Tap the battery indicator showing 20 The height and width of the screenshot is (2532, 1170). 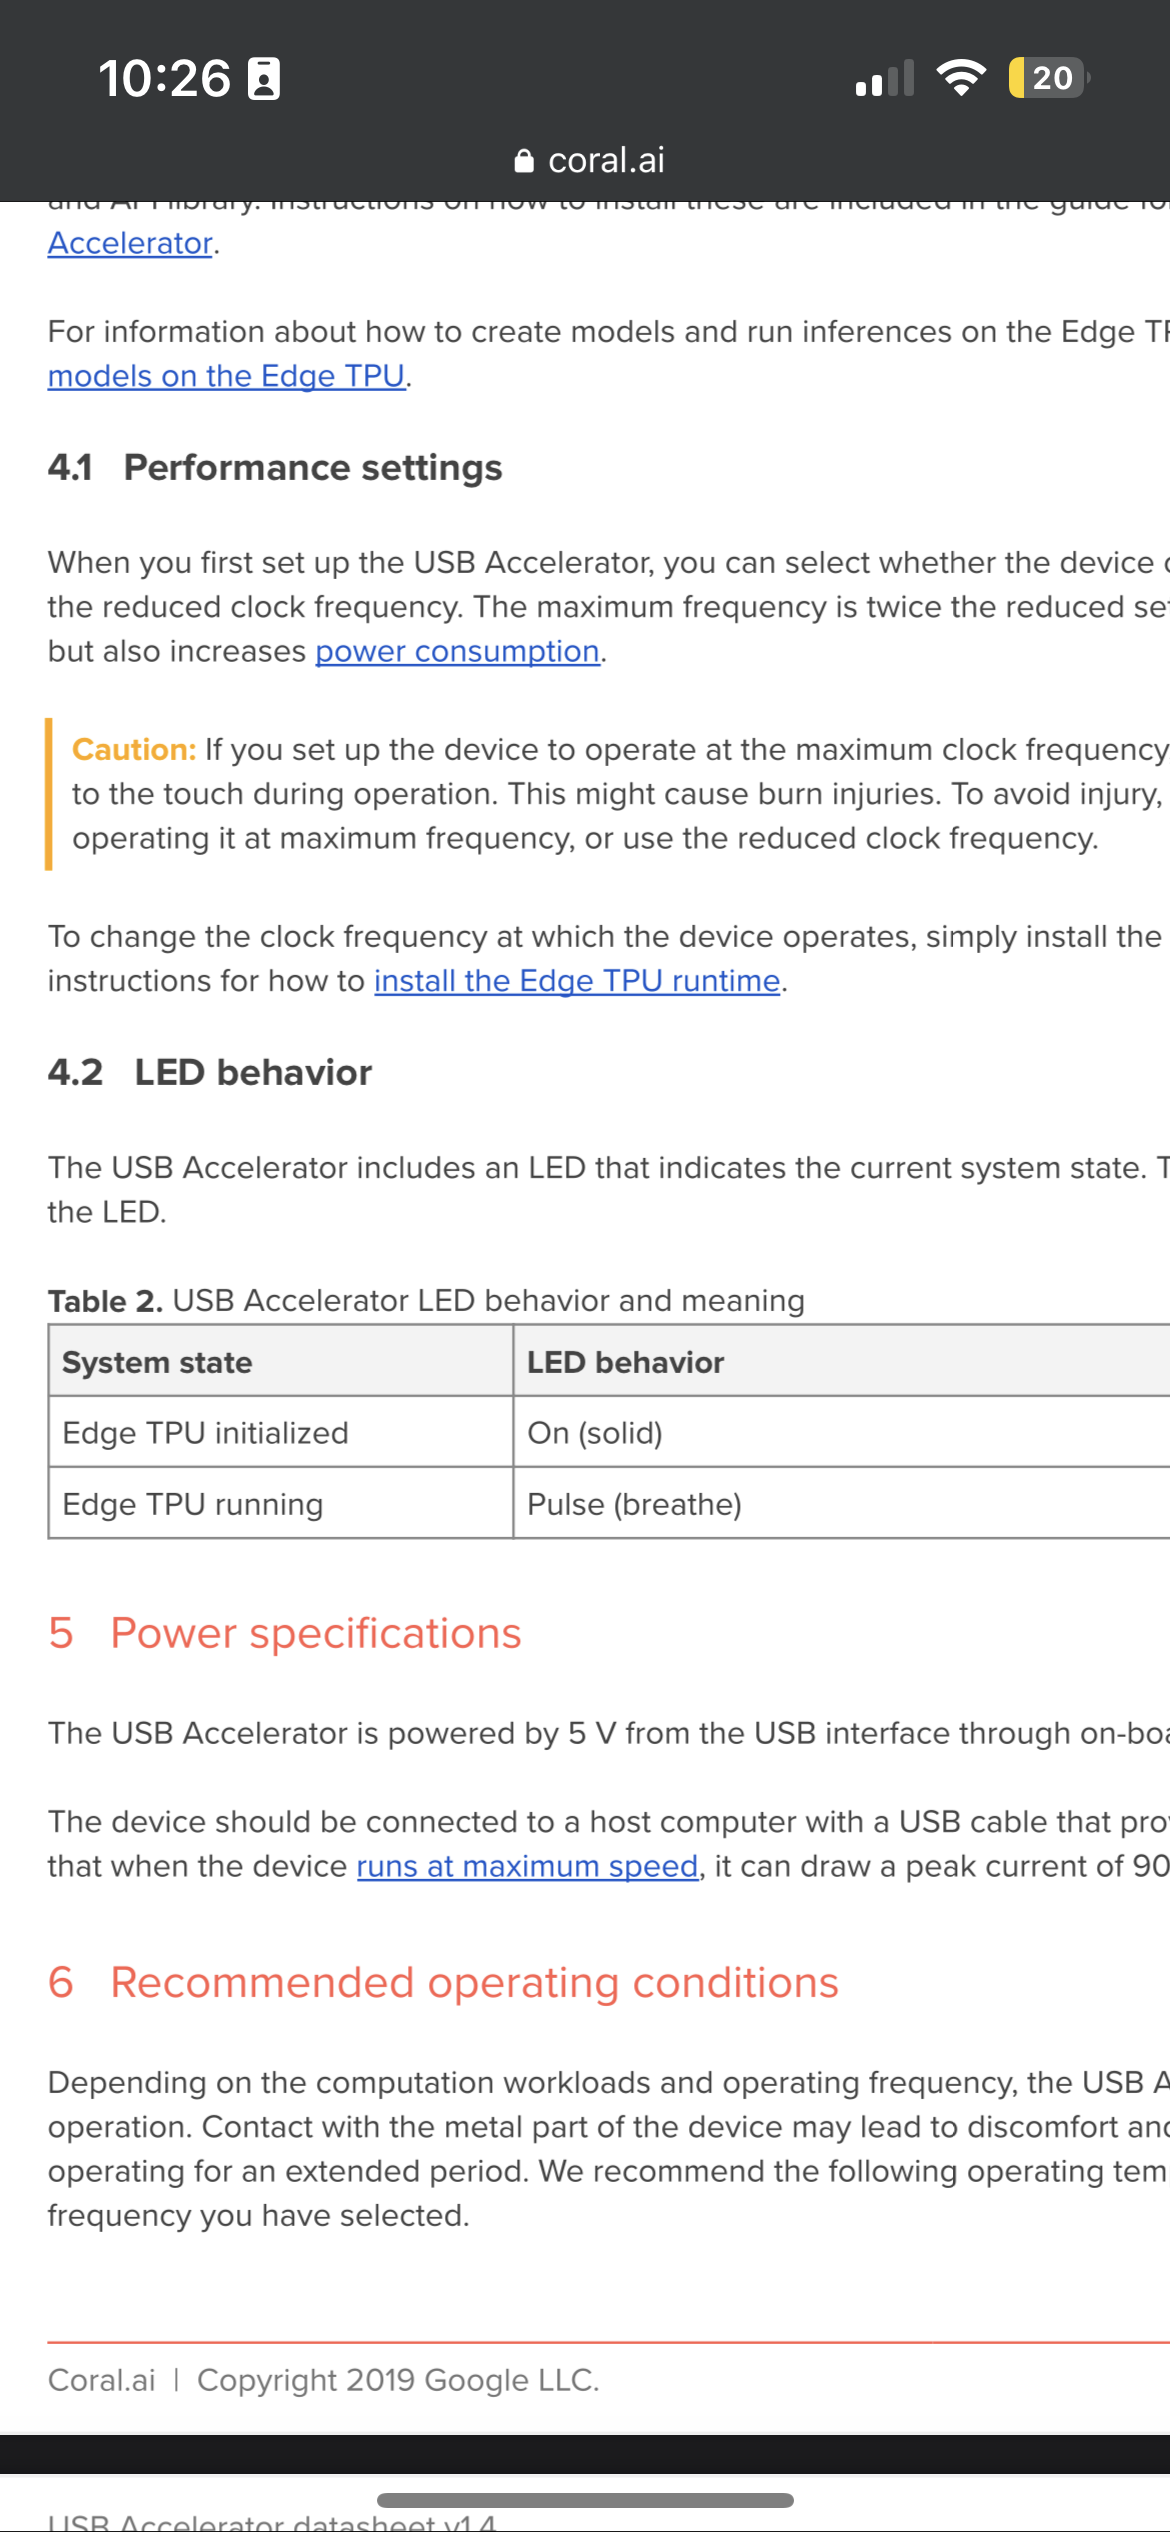click(x=1044, y=78)
